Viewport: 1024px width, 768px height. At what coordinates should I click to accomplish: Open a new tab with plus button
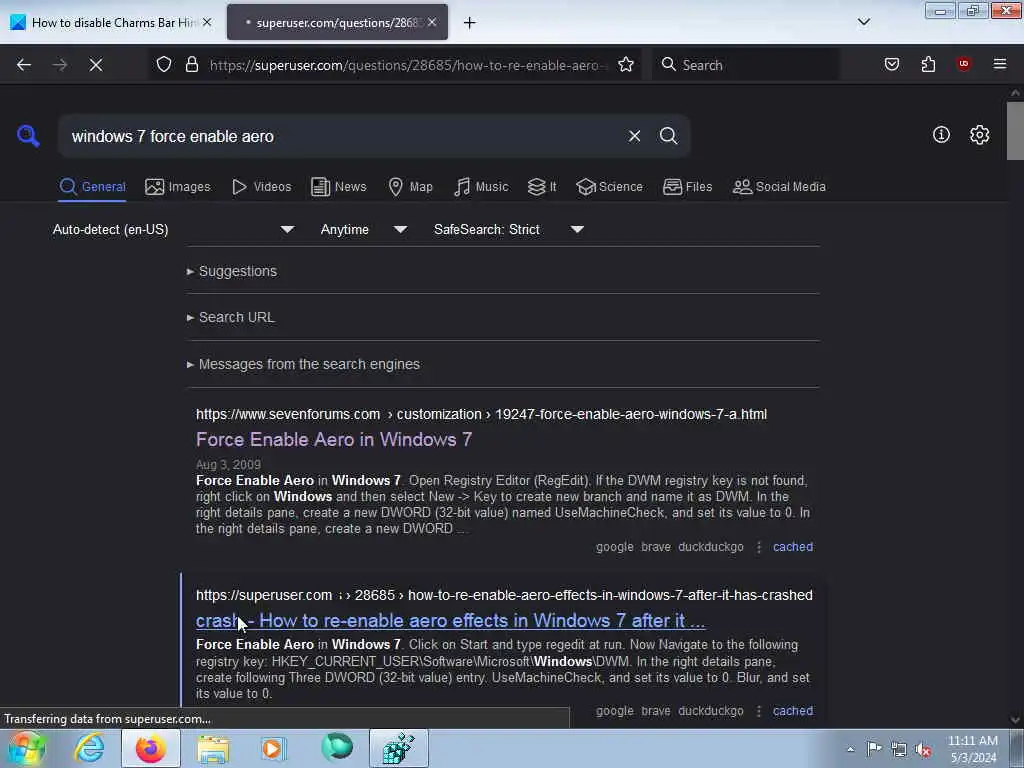click(x=470, y=23)
